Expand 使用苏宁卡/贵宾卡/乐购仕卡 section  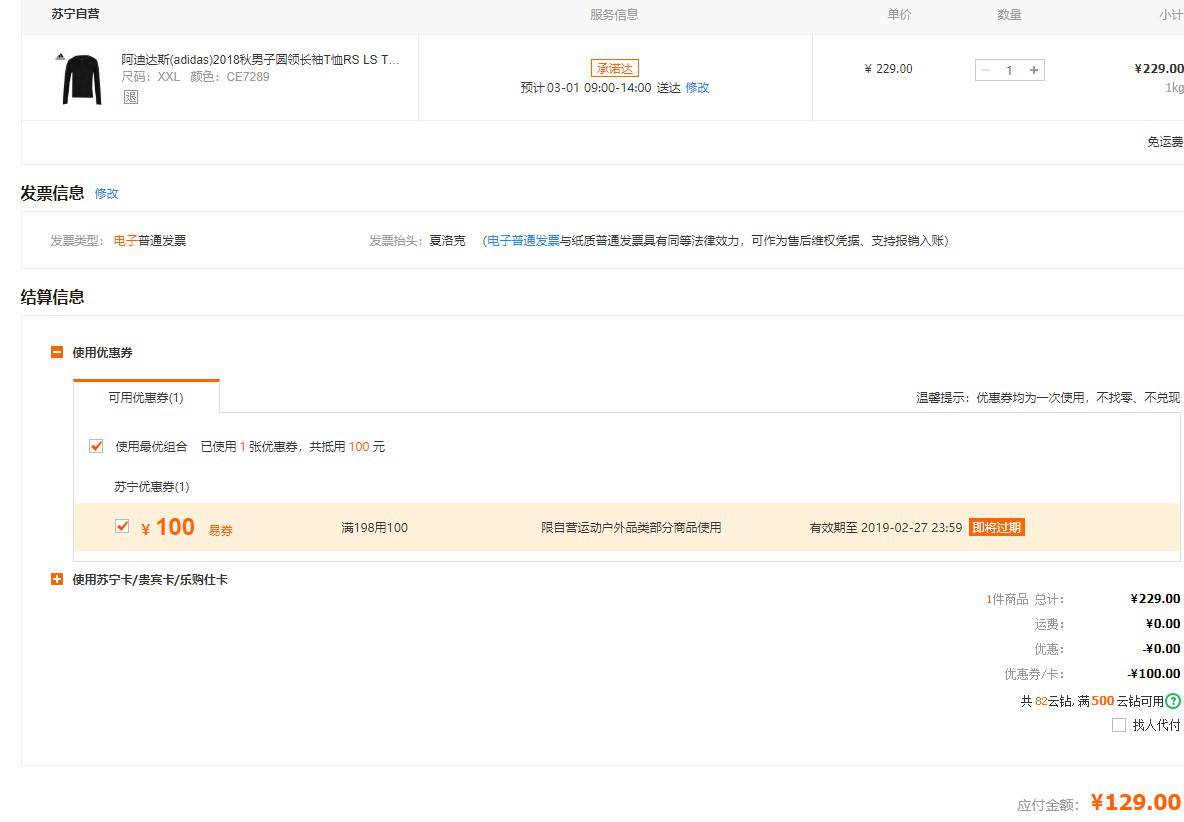click(x=57, y=580)
